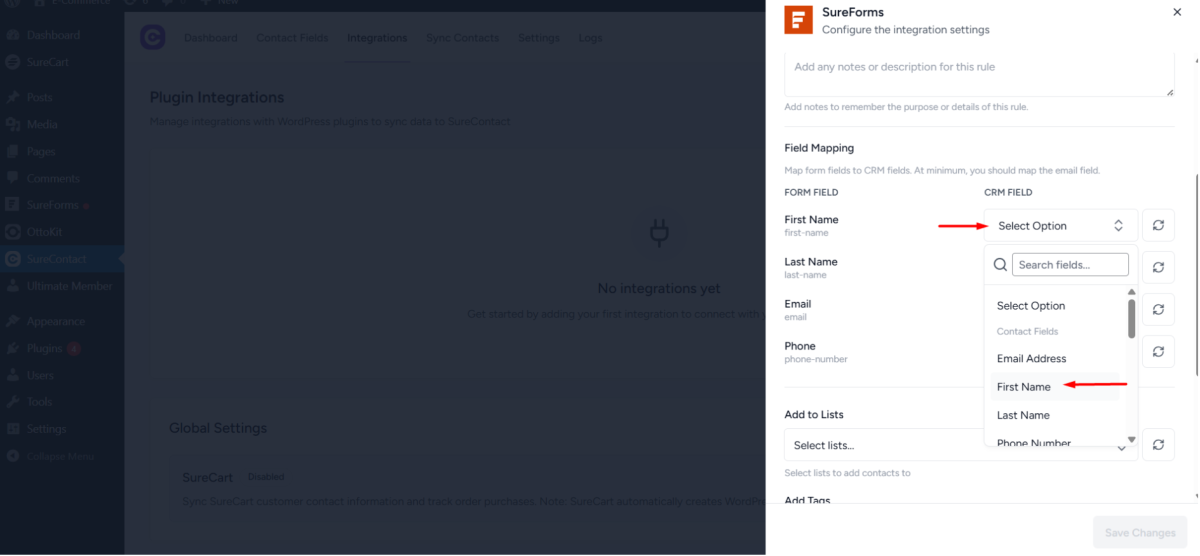The width and height of the screenshot is (1200, 556).
Task: Click the Save Changes button
Action: (1140, 532)
